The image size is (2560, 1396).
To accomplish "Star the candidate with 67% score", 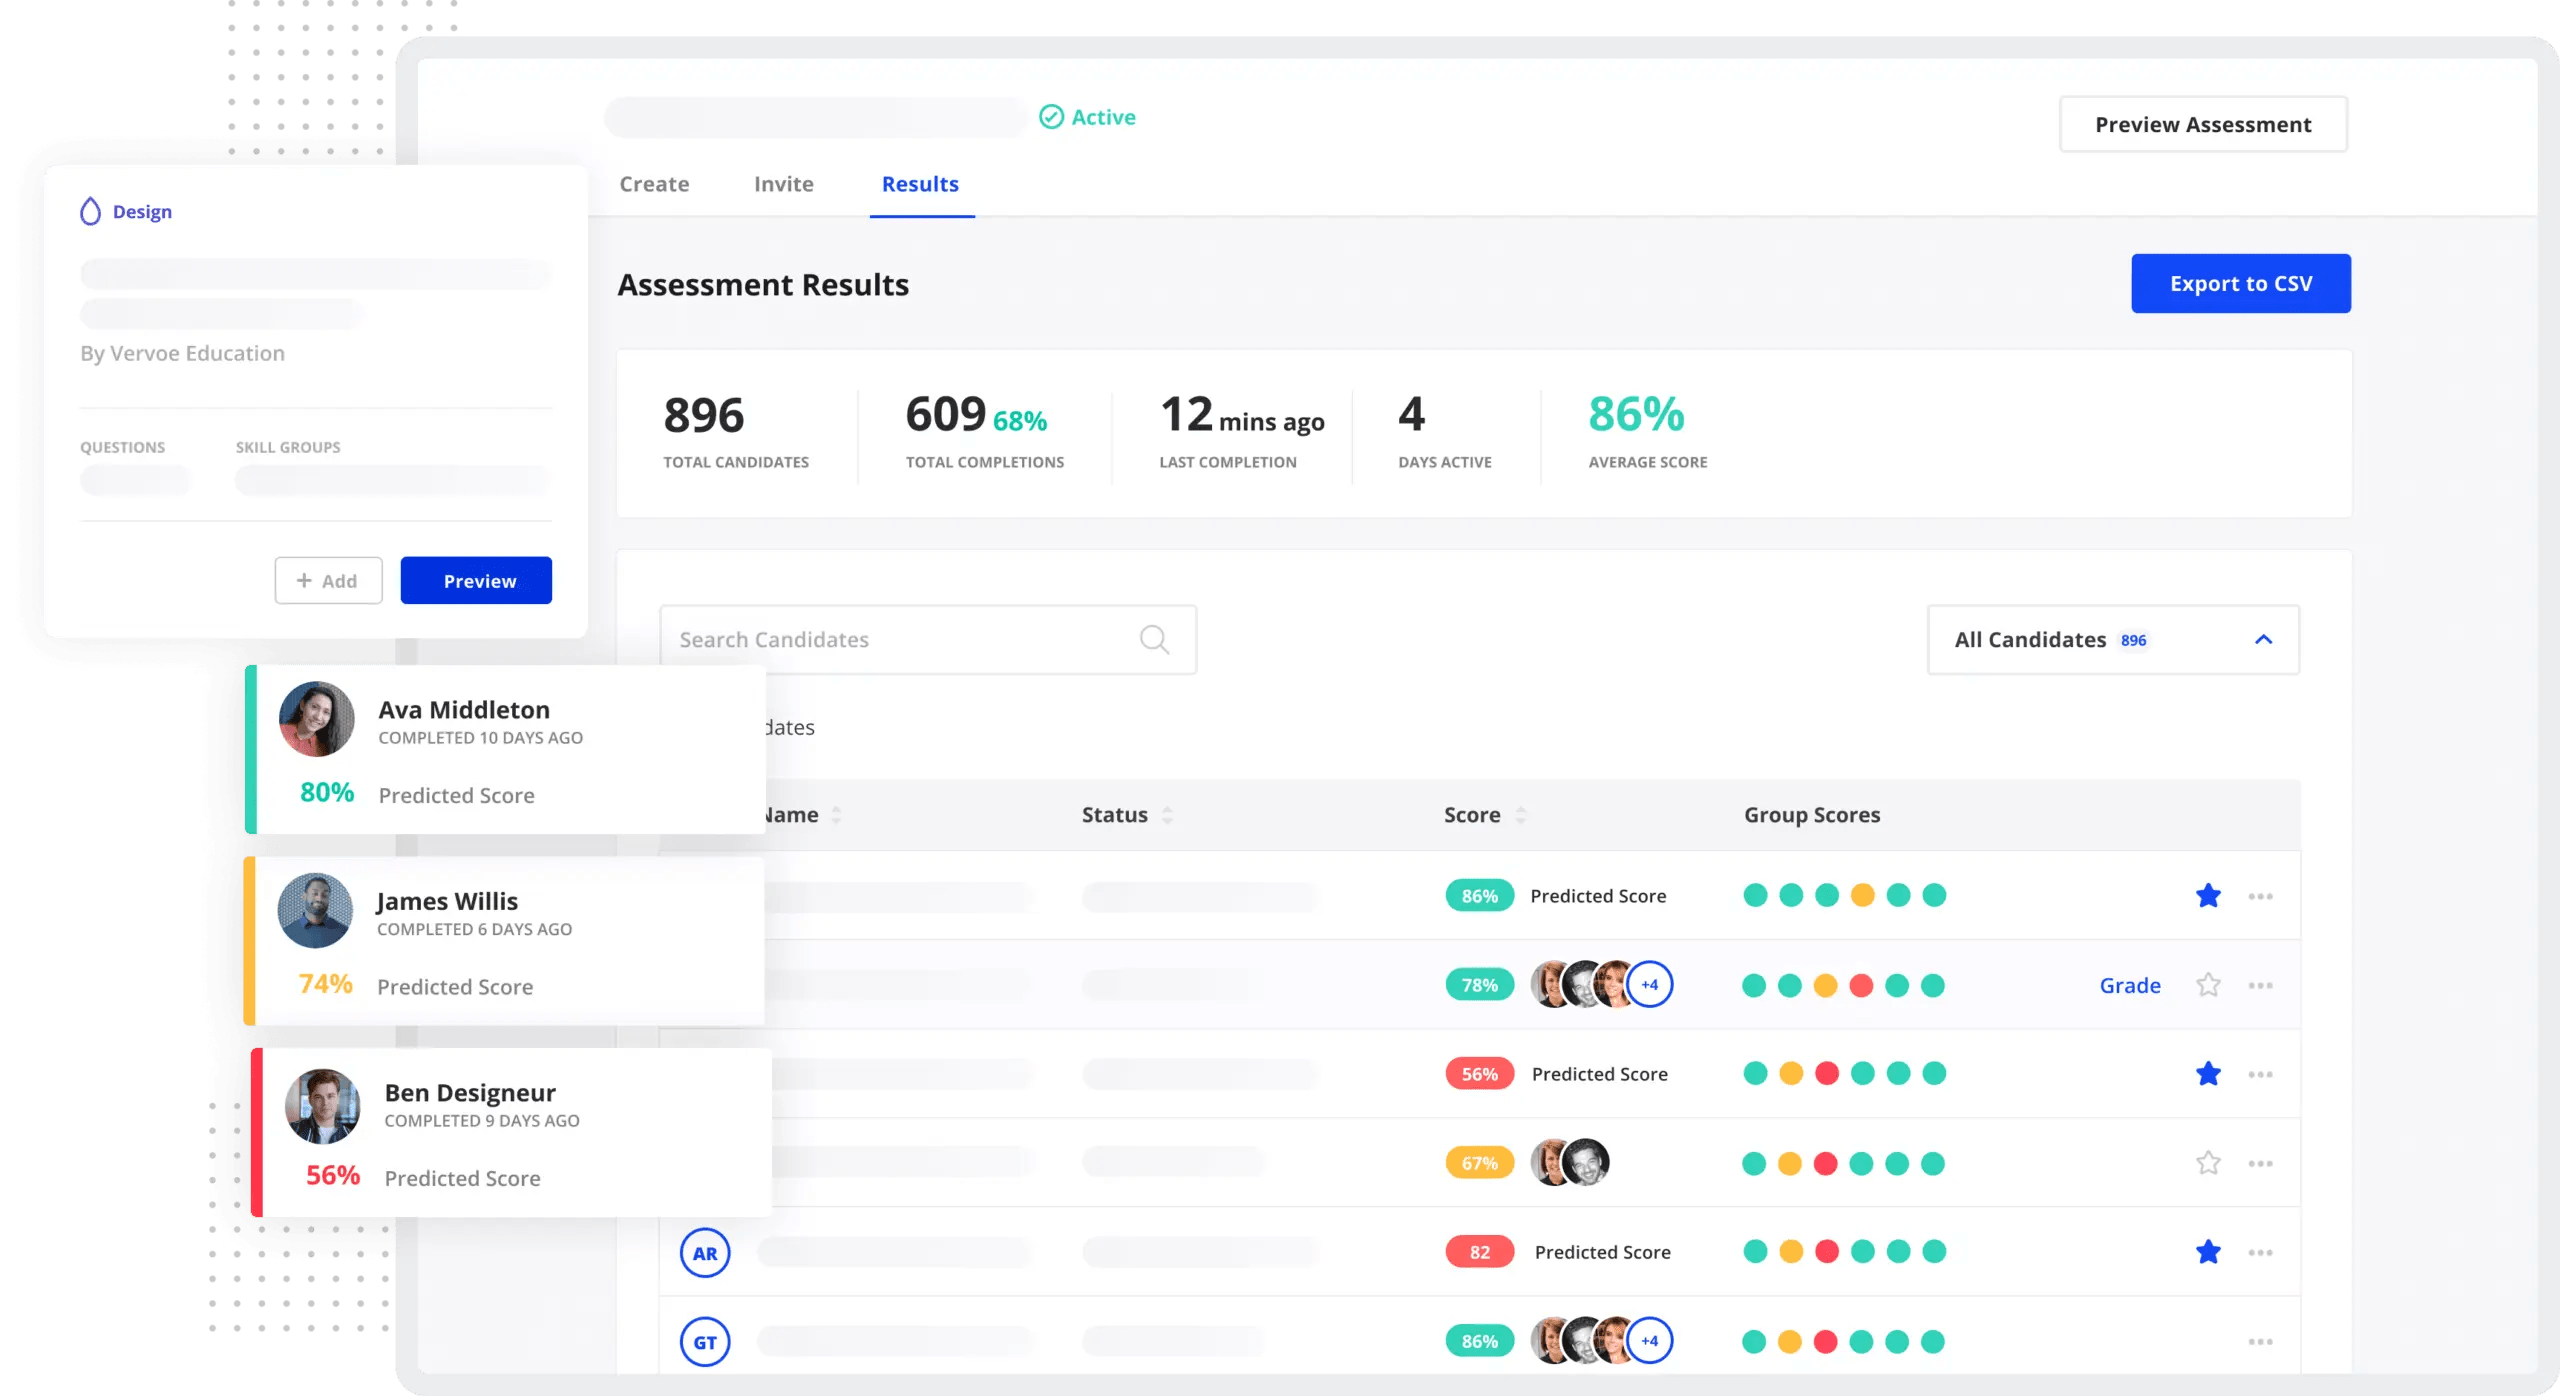I will point(2208,1163).
